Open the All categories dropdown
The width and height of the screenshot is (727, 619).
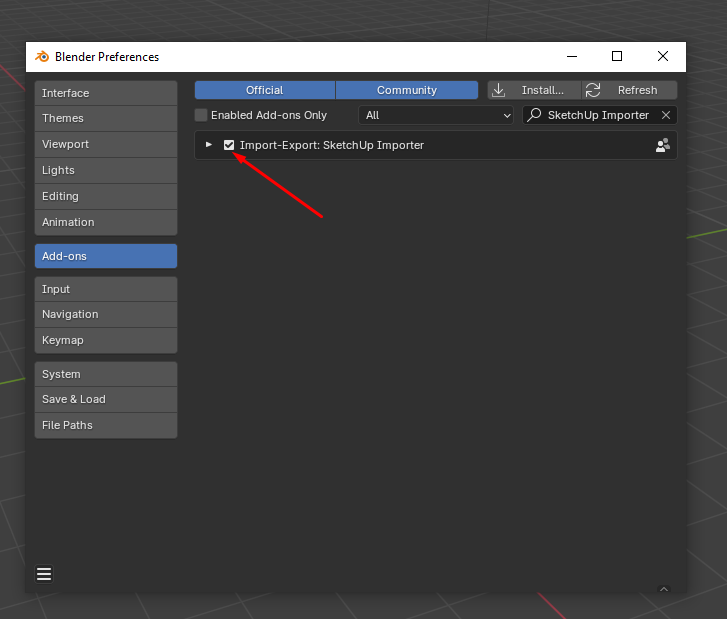coord(435,116)
